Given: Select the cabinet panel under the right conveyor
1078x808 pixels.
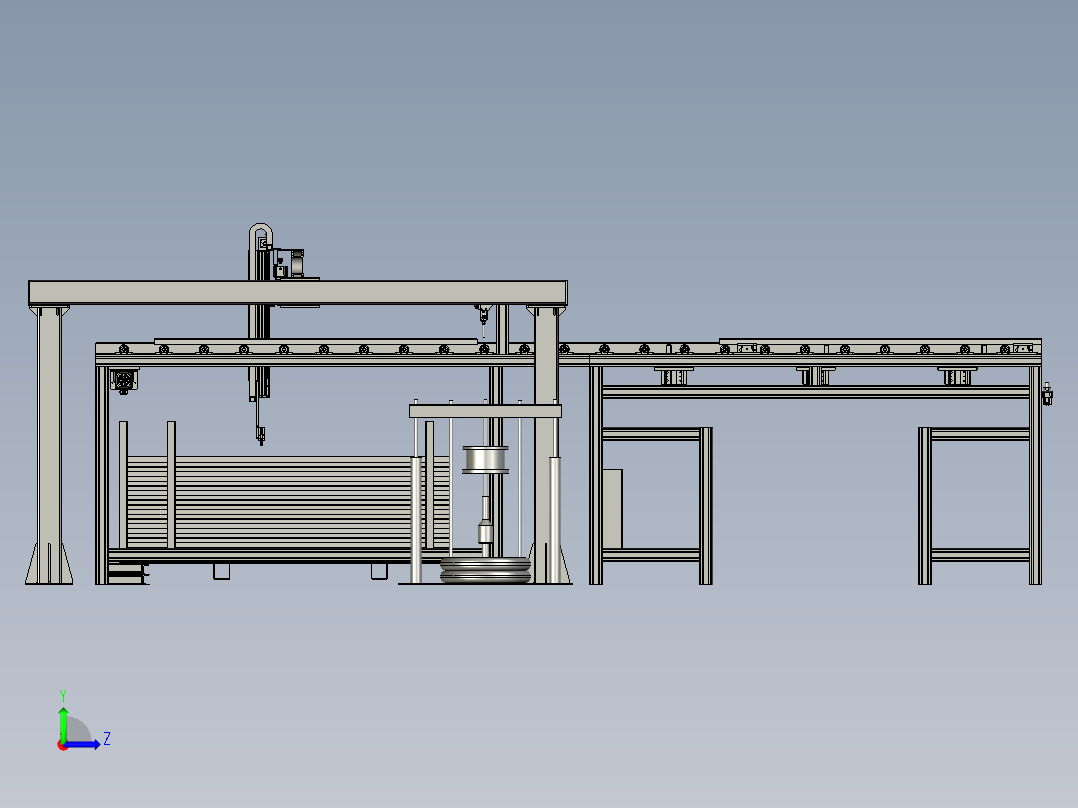Looking at the screenshot, I should (x=613, y=509).
